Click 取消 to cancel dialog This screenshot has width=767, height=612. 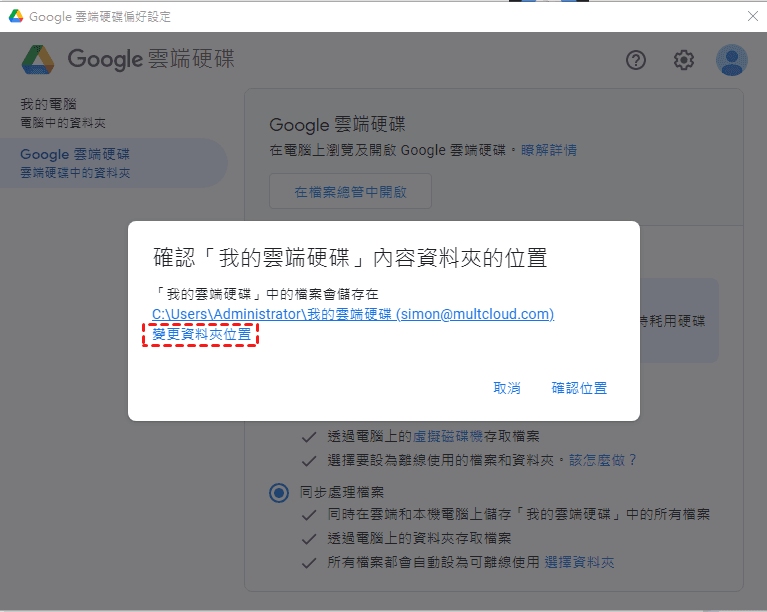pos(506,388)
